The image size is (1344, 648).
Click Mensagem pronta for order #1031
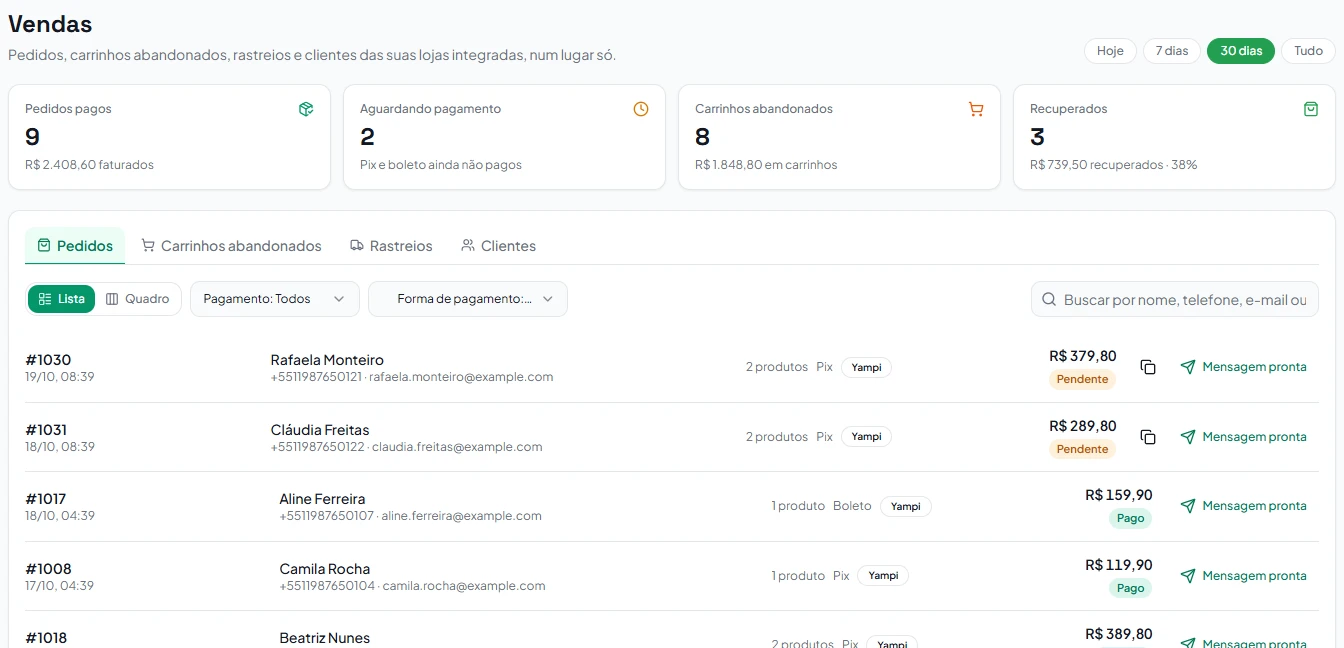click(x=1243, y=437)
